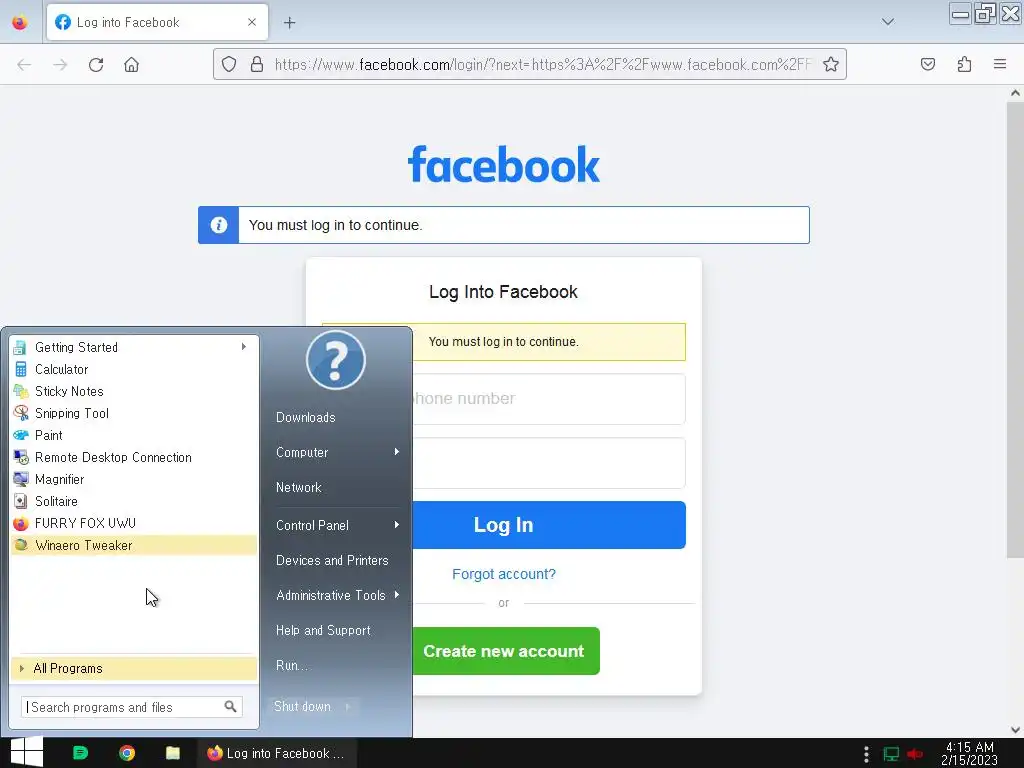Screen dimensions: 1024x768
Task: Click the back navigation arrow
Action: pyautogui.click(x=24, y=65)
